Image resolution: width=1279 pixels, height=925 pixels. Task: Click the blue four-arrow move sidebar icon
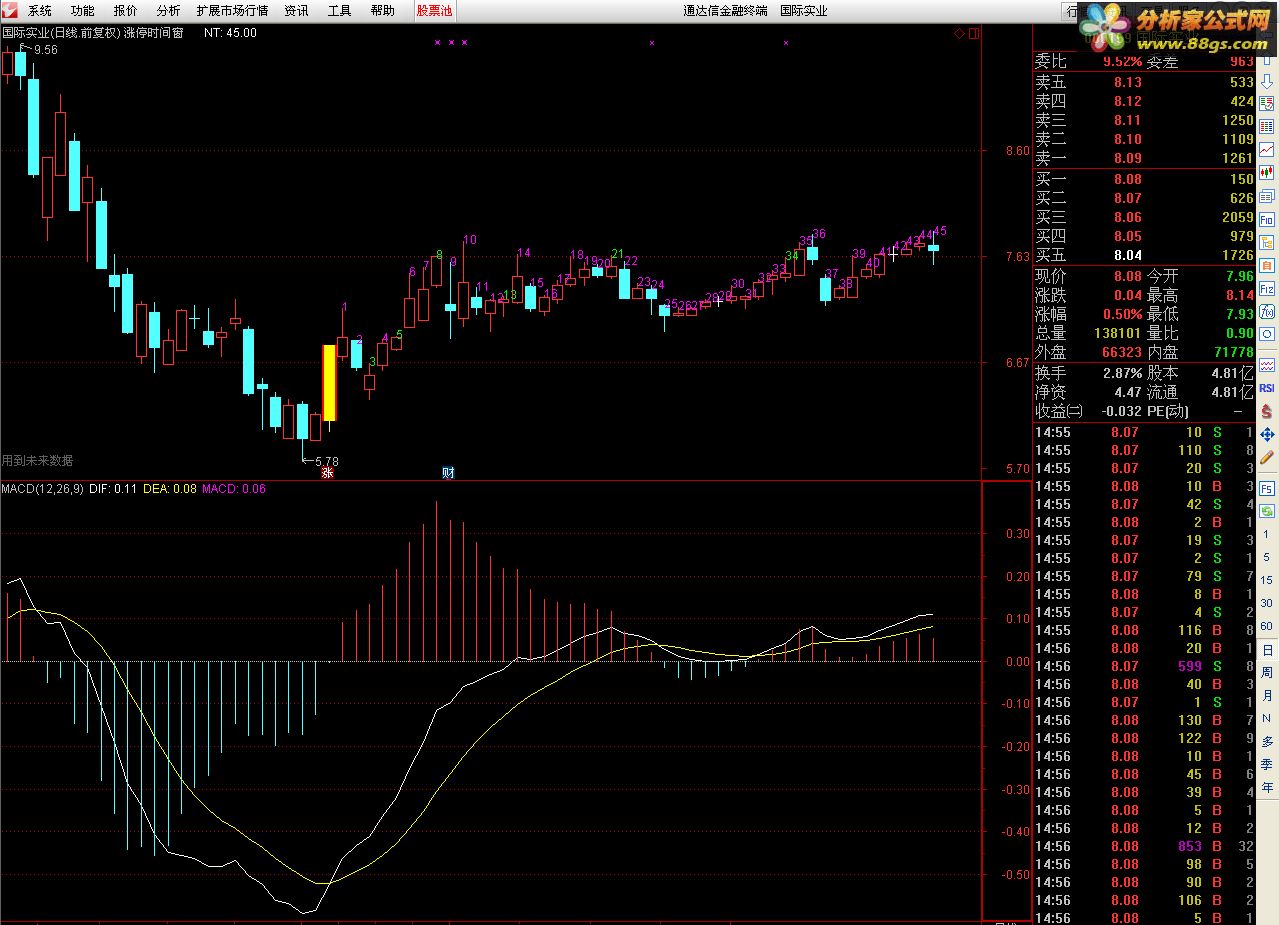(1267, 435)
